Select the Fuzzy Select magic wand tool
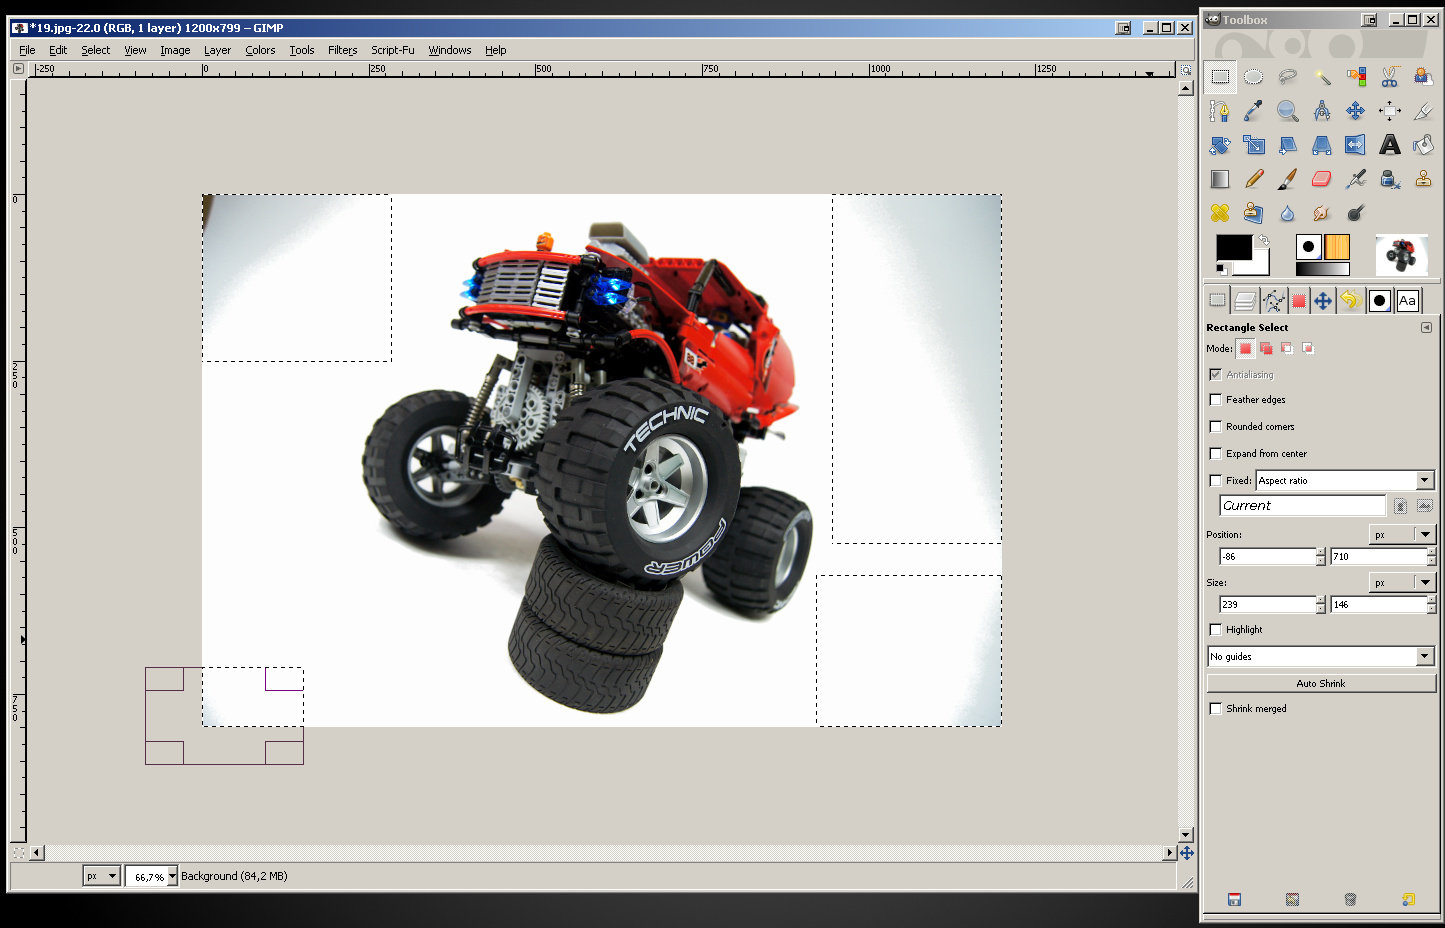The height and width of the screenshot is (928, 1445). tap(1322, 77)
